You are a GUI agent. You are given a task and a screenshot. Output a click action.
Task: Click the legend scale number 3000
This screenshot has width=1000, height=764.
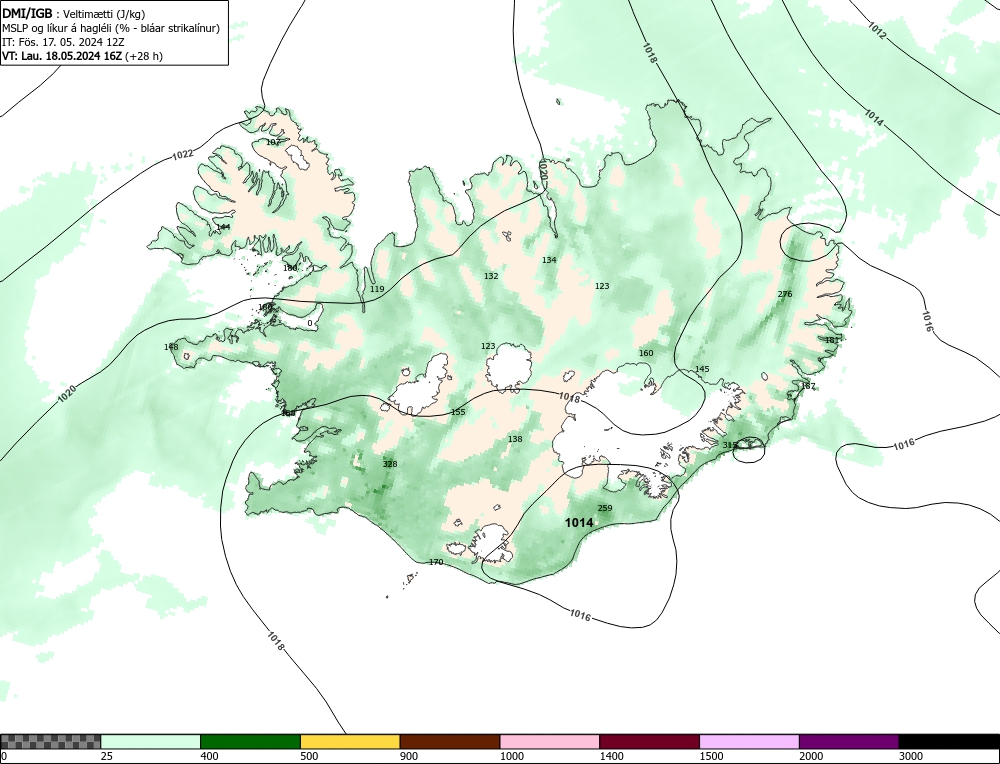911,756
